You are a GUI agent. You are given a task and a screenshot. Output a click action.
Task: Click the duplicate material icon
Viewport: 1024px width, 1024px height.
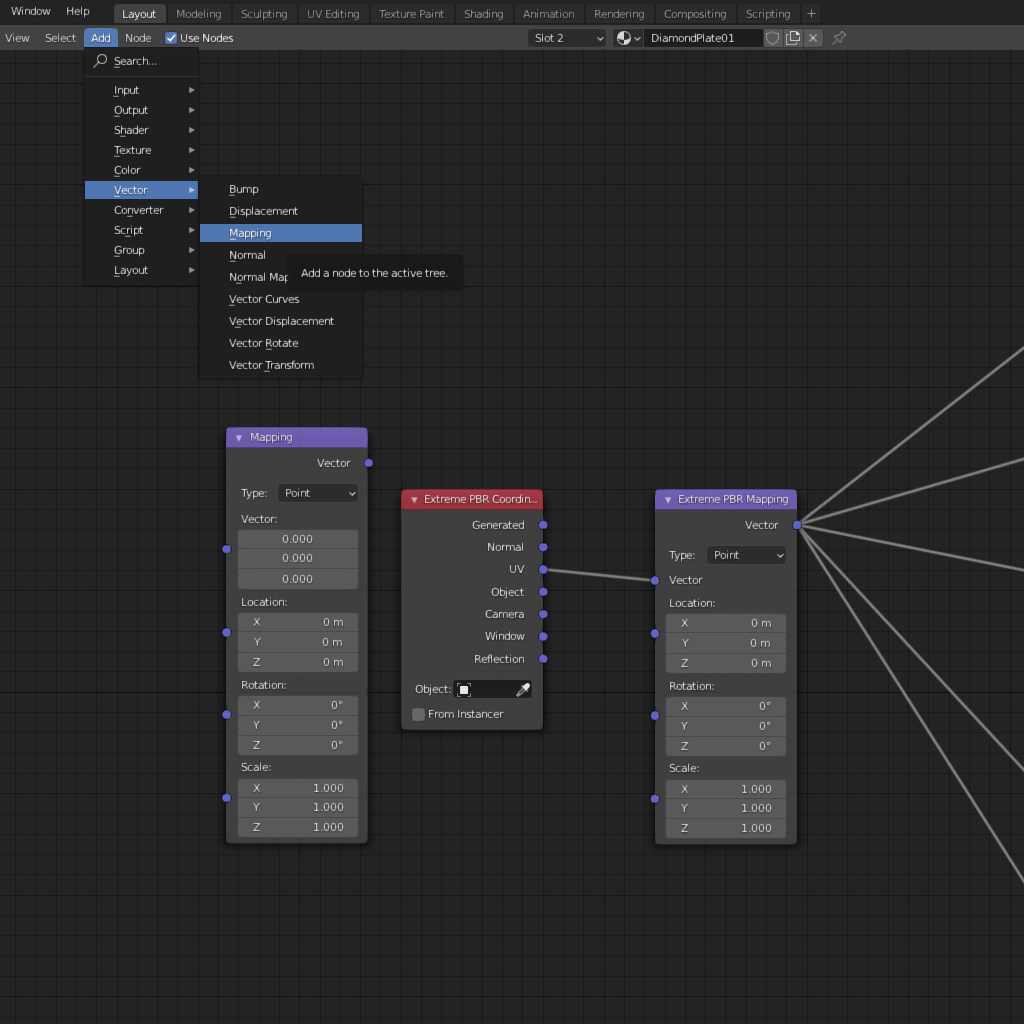click(x=793, y=38)
